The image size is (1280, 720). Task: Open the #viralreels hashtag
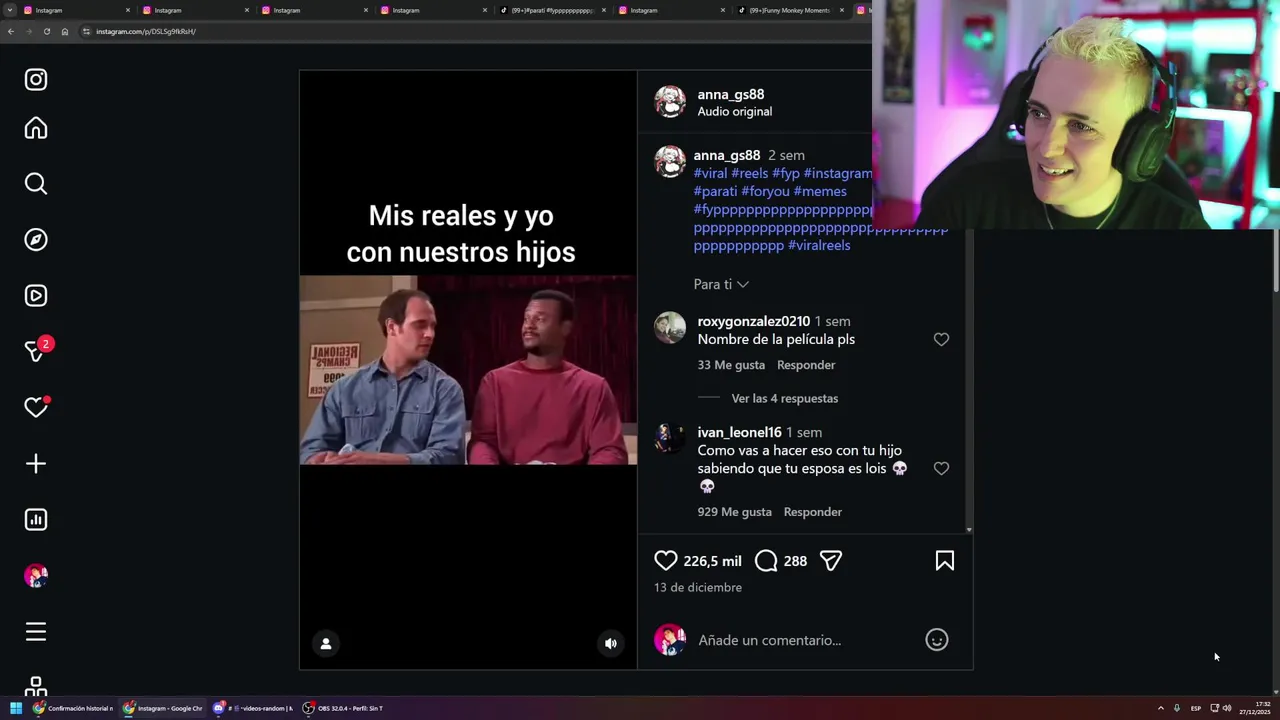[x=819, y=246]
